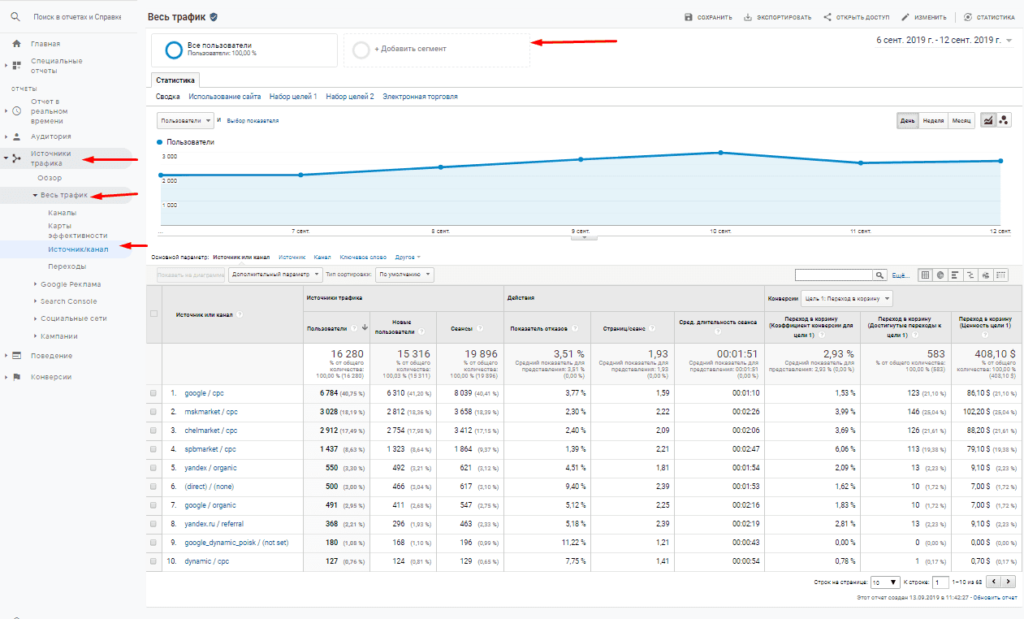
Task: Click the table search magnifier button
Action: (x=880, y=275)
